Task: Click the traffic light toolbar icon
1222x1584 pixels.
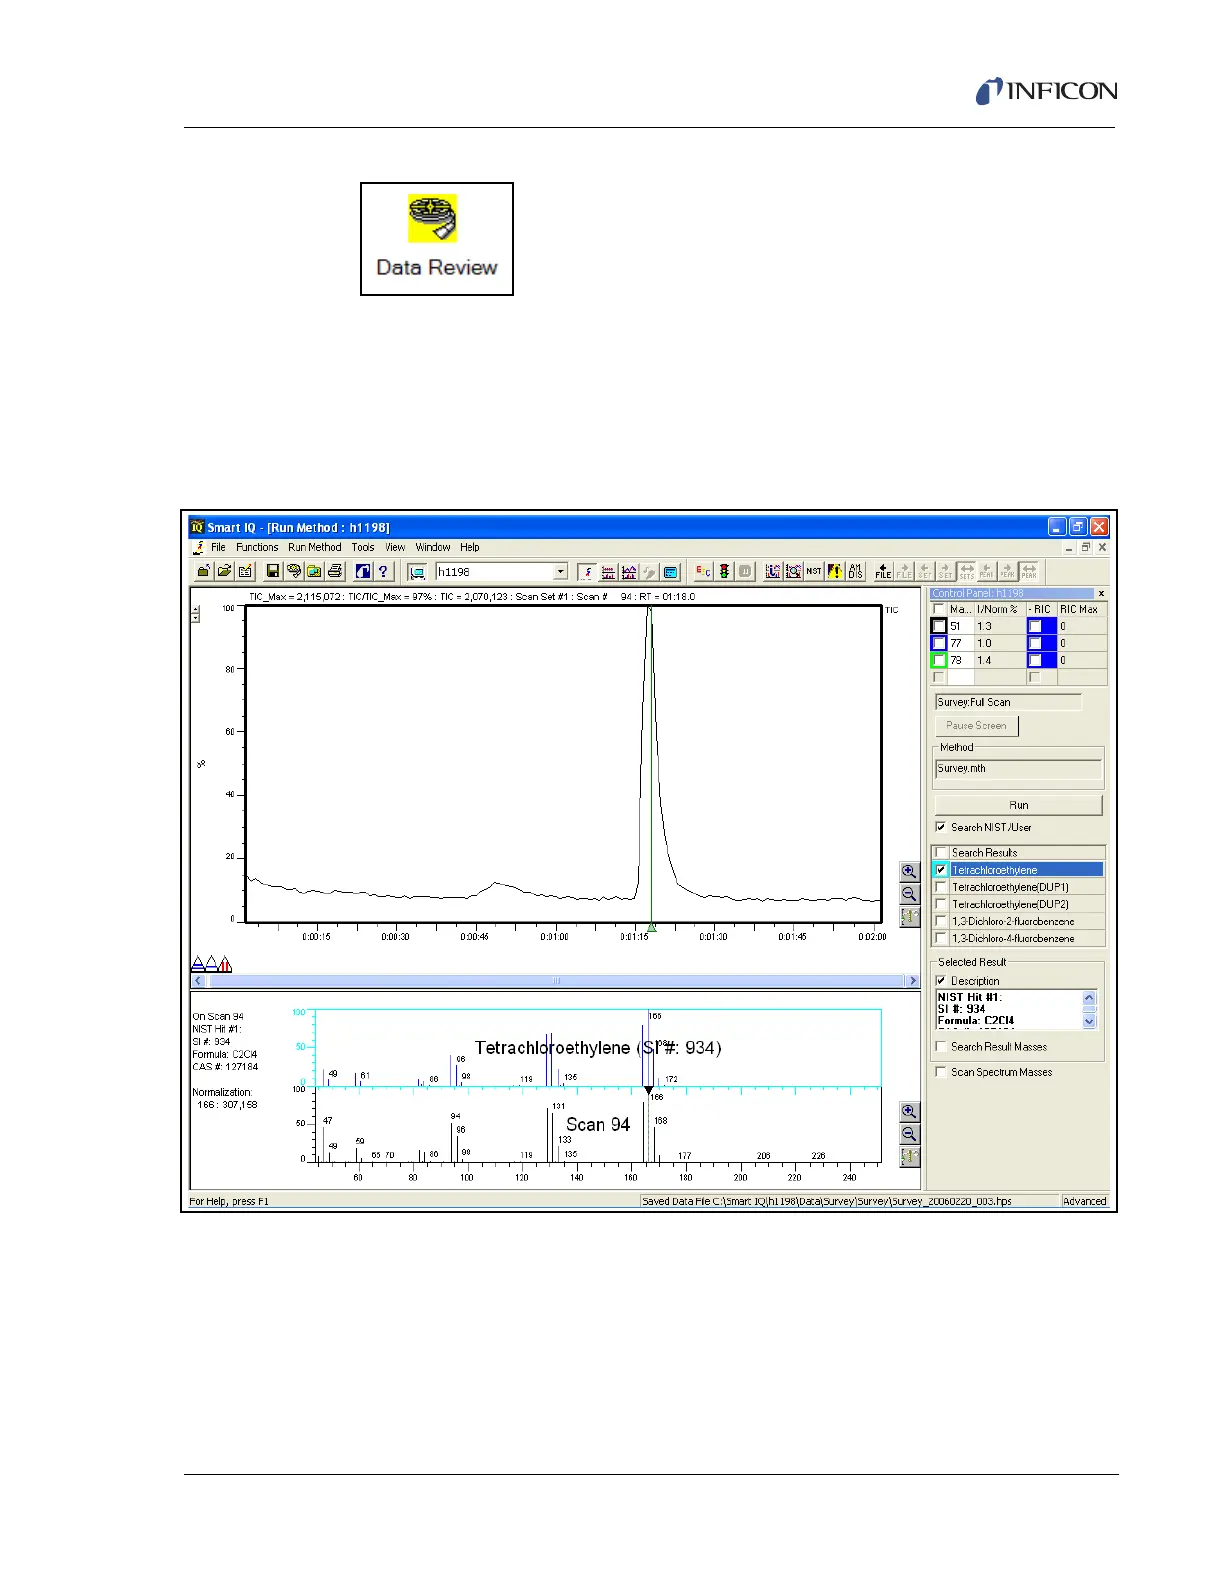Action: coord(724,571)
